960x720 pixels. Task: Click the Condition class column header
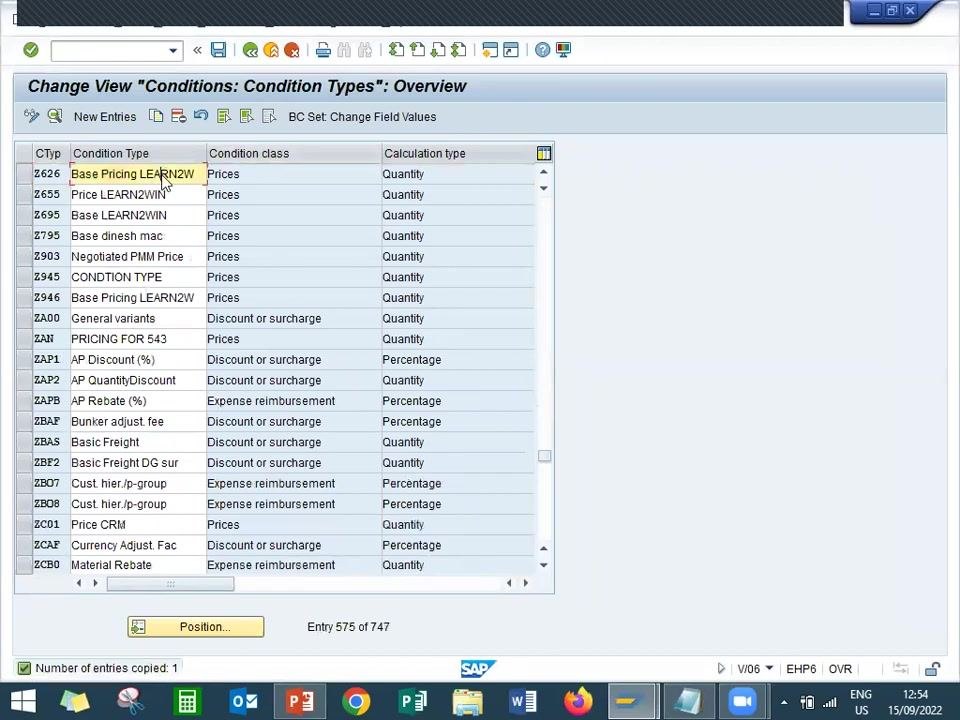click(293, 153)
